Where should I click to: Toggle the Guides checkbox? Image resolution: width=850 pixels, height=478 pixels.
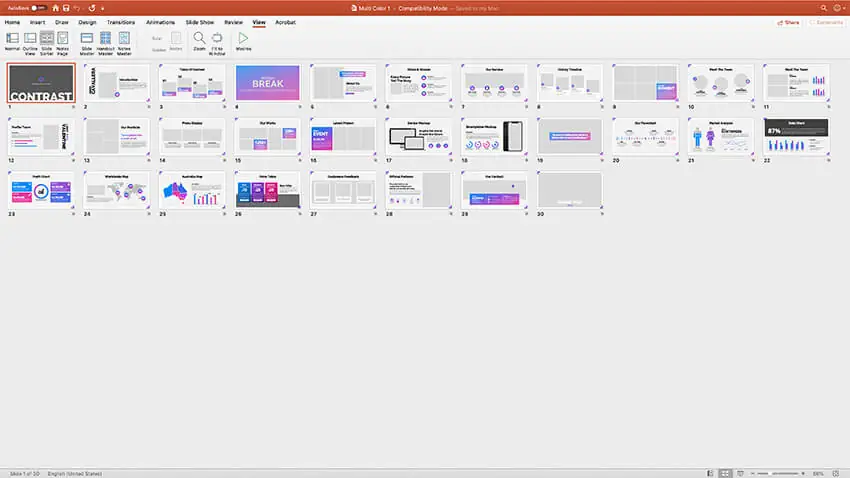click(x=158, y=50)
